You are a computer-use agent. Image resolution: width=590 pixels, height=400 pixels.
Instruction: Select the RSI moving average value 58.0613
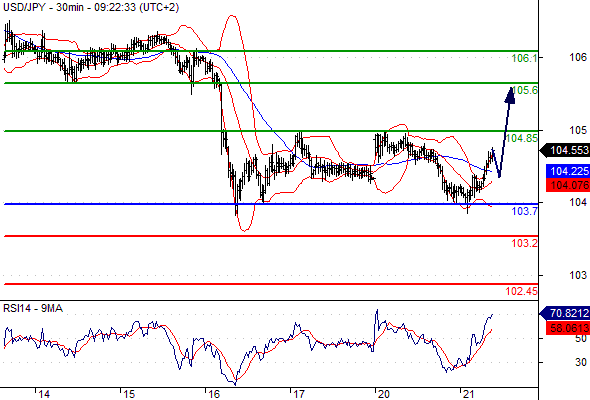(x=568, y=328)
